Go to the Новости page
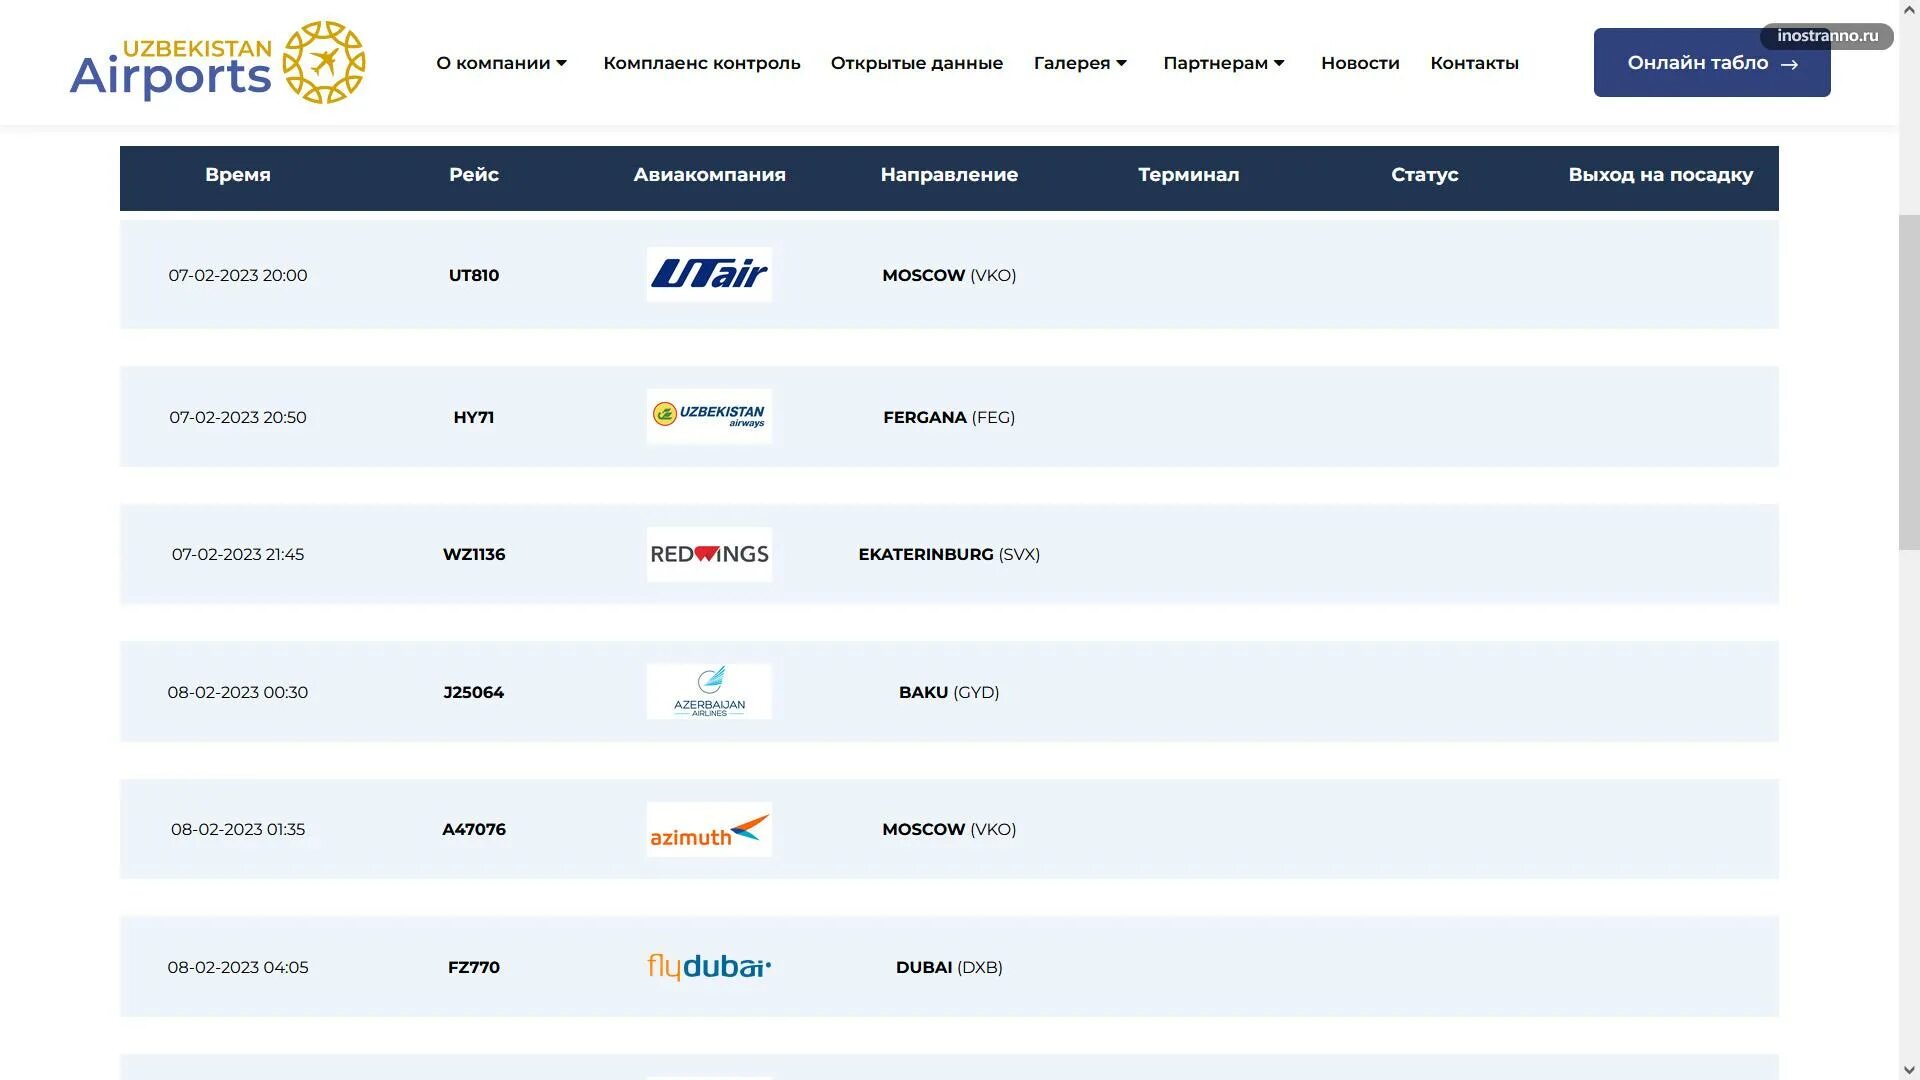 (1360, 63)
